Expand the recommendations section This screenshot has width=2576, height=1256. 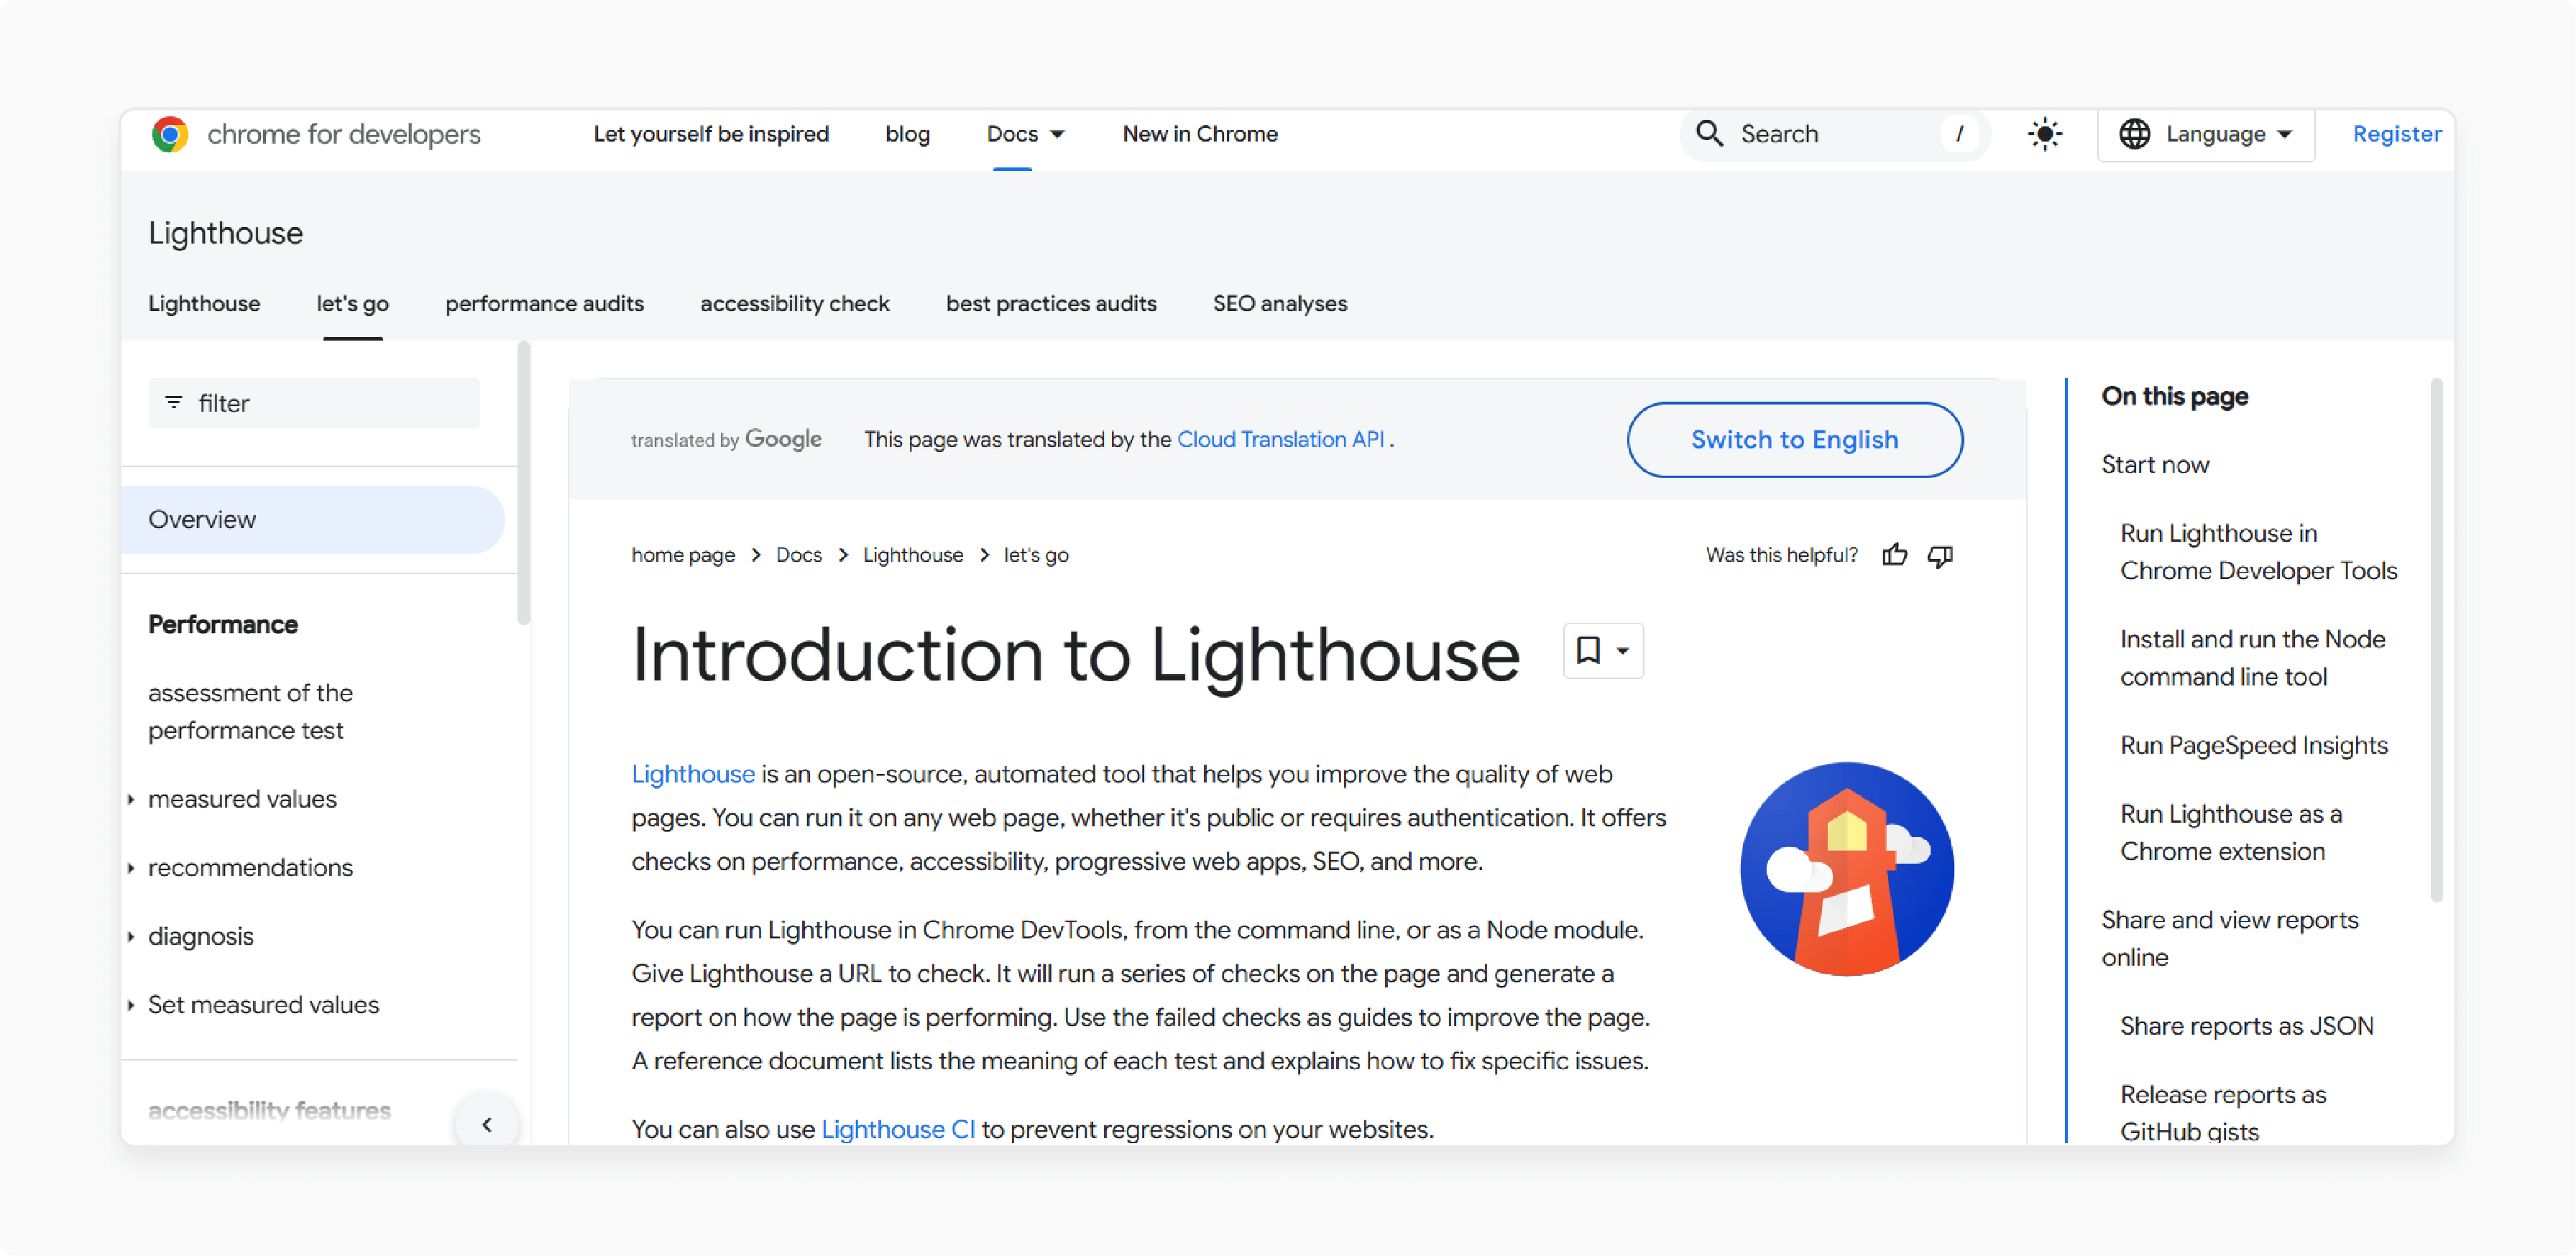pos(131,868)
